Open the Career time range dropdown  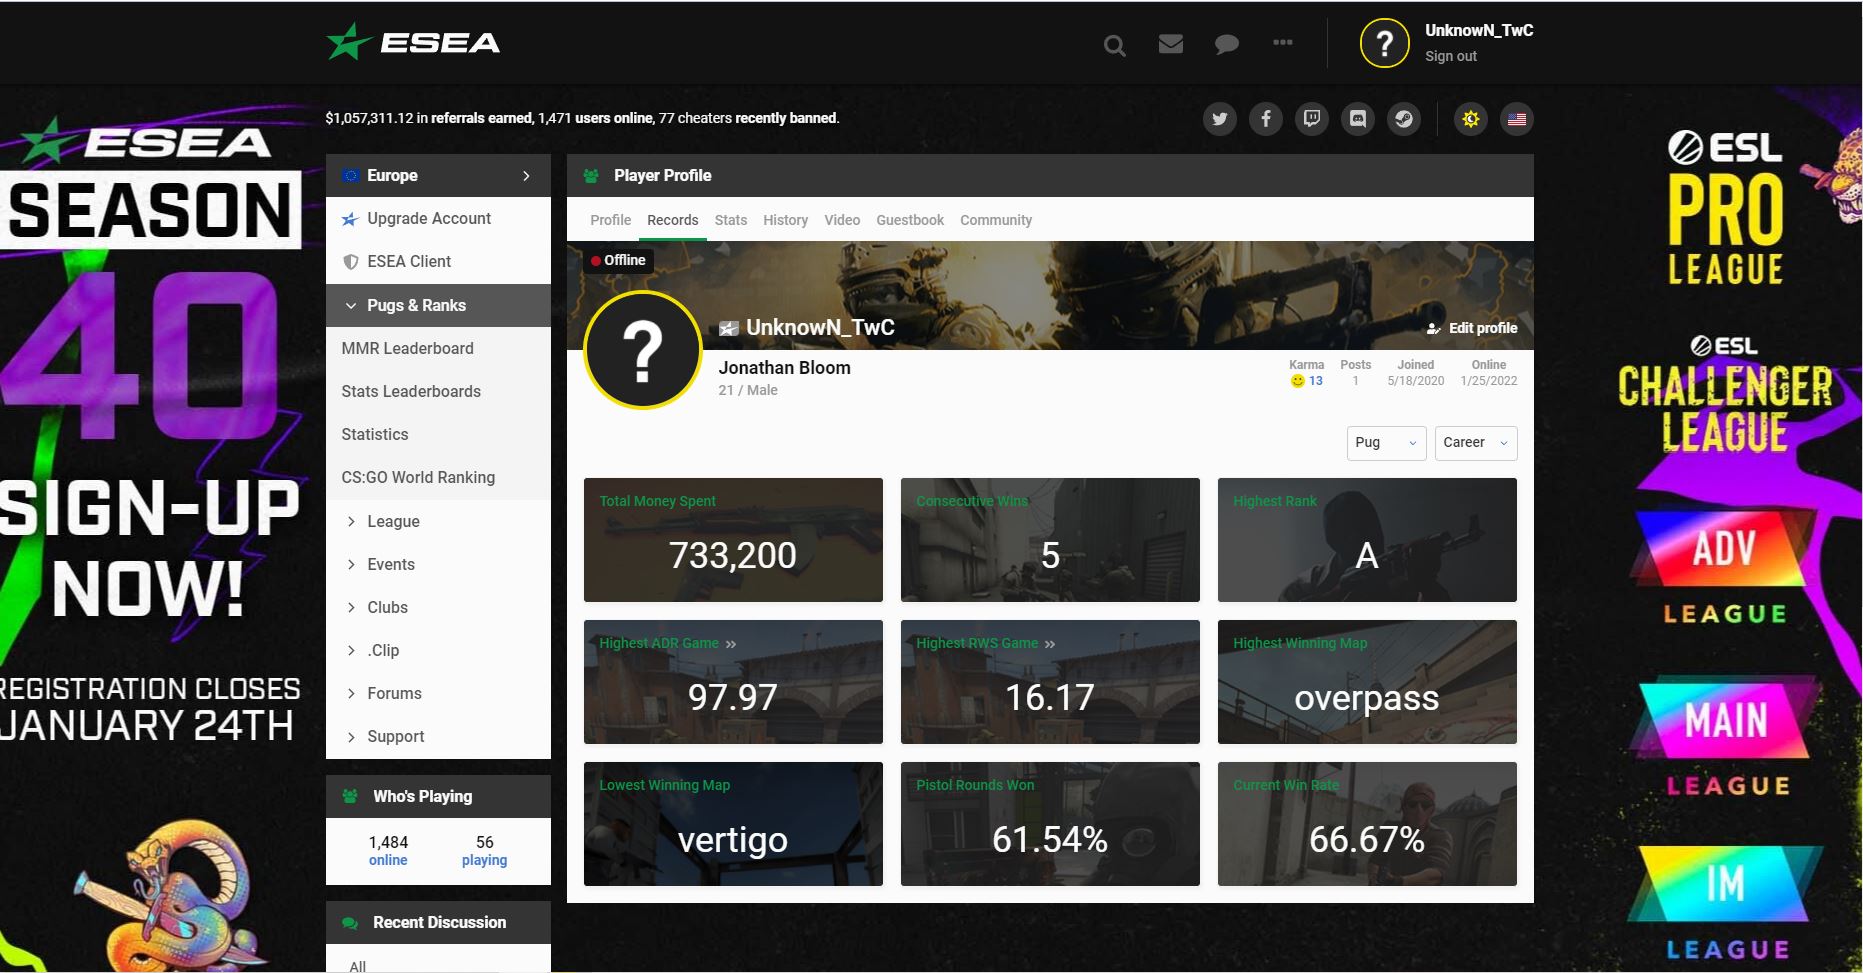pyautogui.click(x=1476, y=443)
